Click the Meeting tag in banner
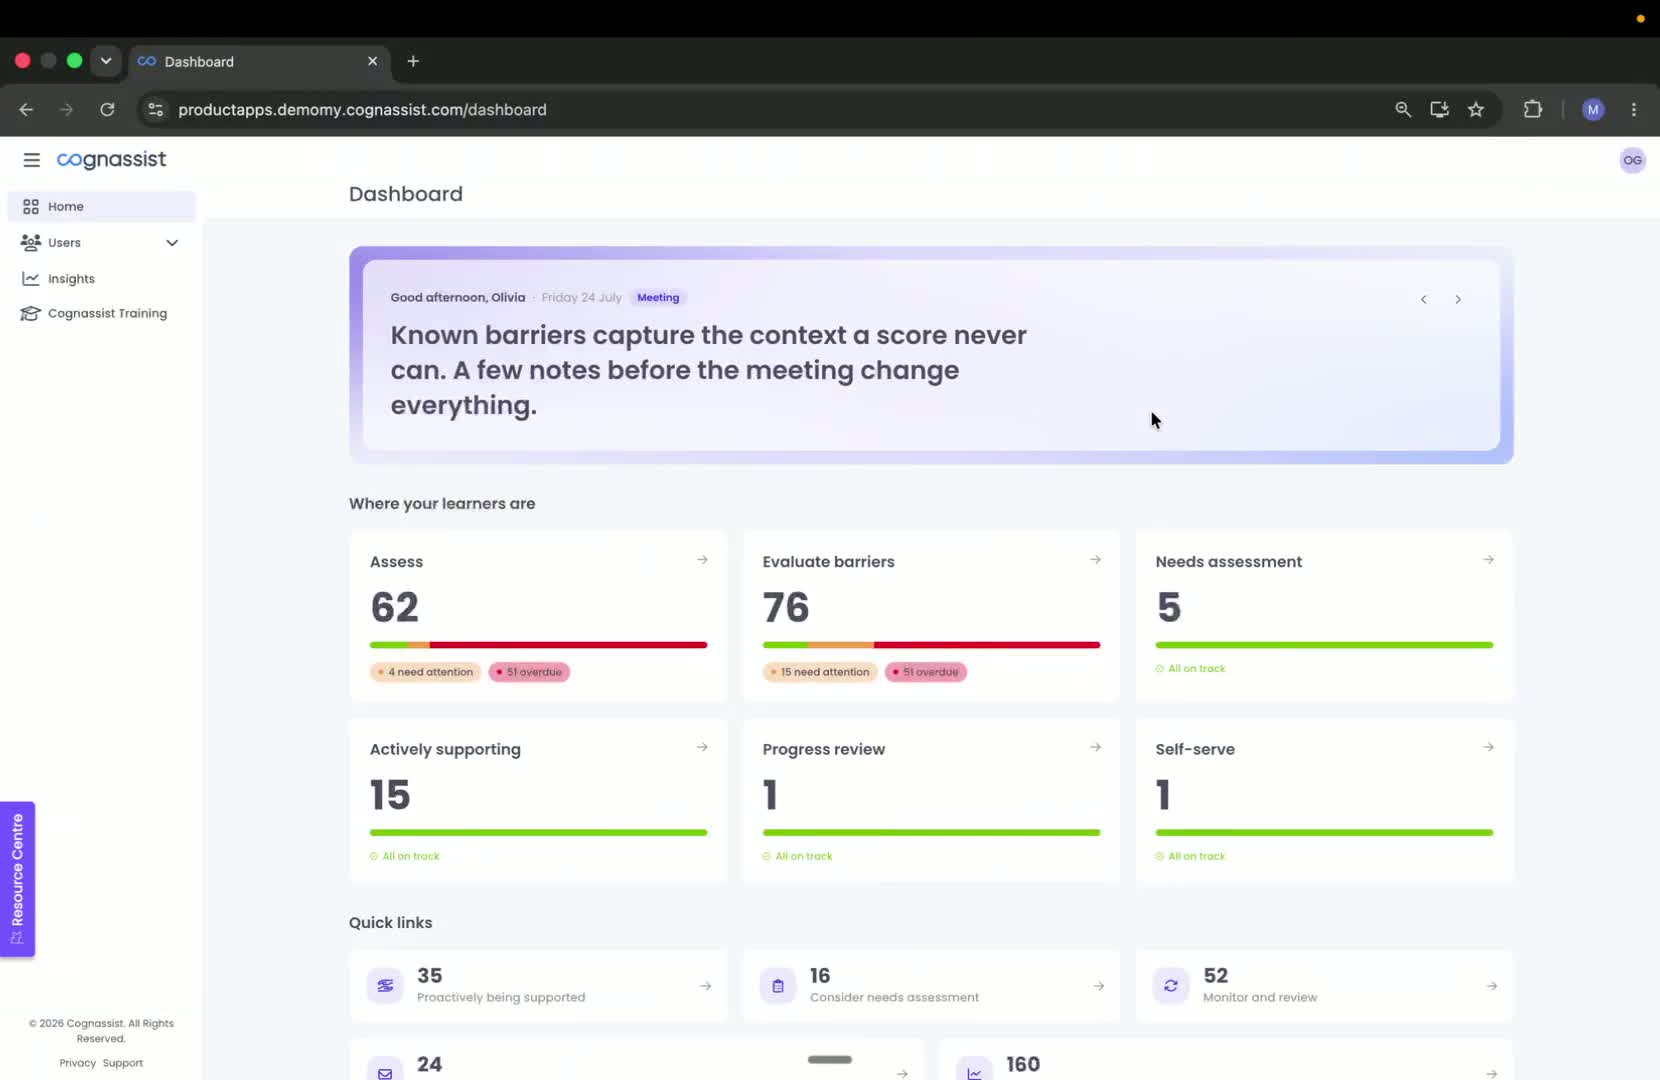This screenshot has height=1080, width=1660. point(658,297)
